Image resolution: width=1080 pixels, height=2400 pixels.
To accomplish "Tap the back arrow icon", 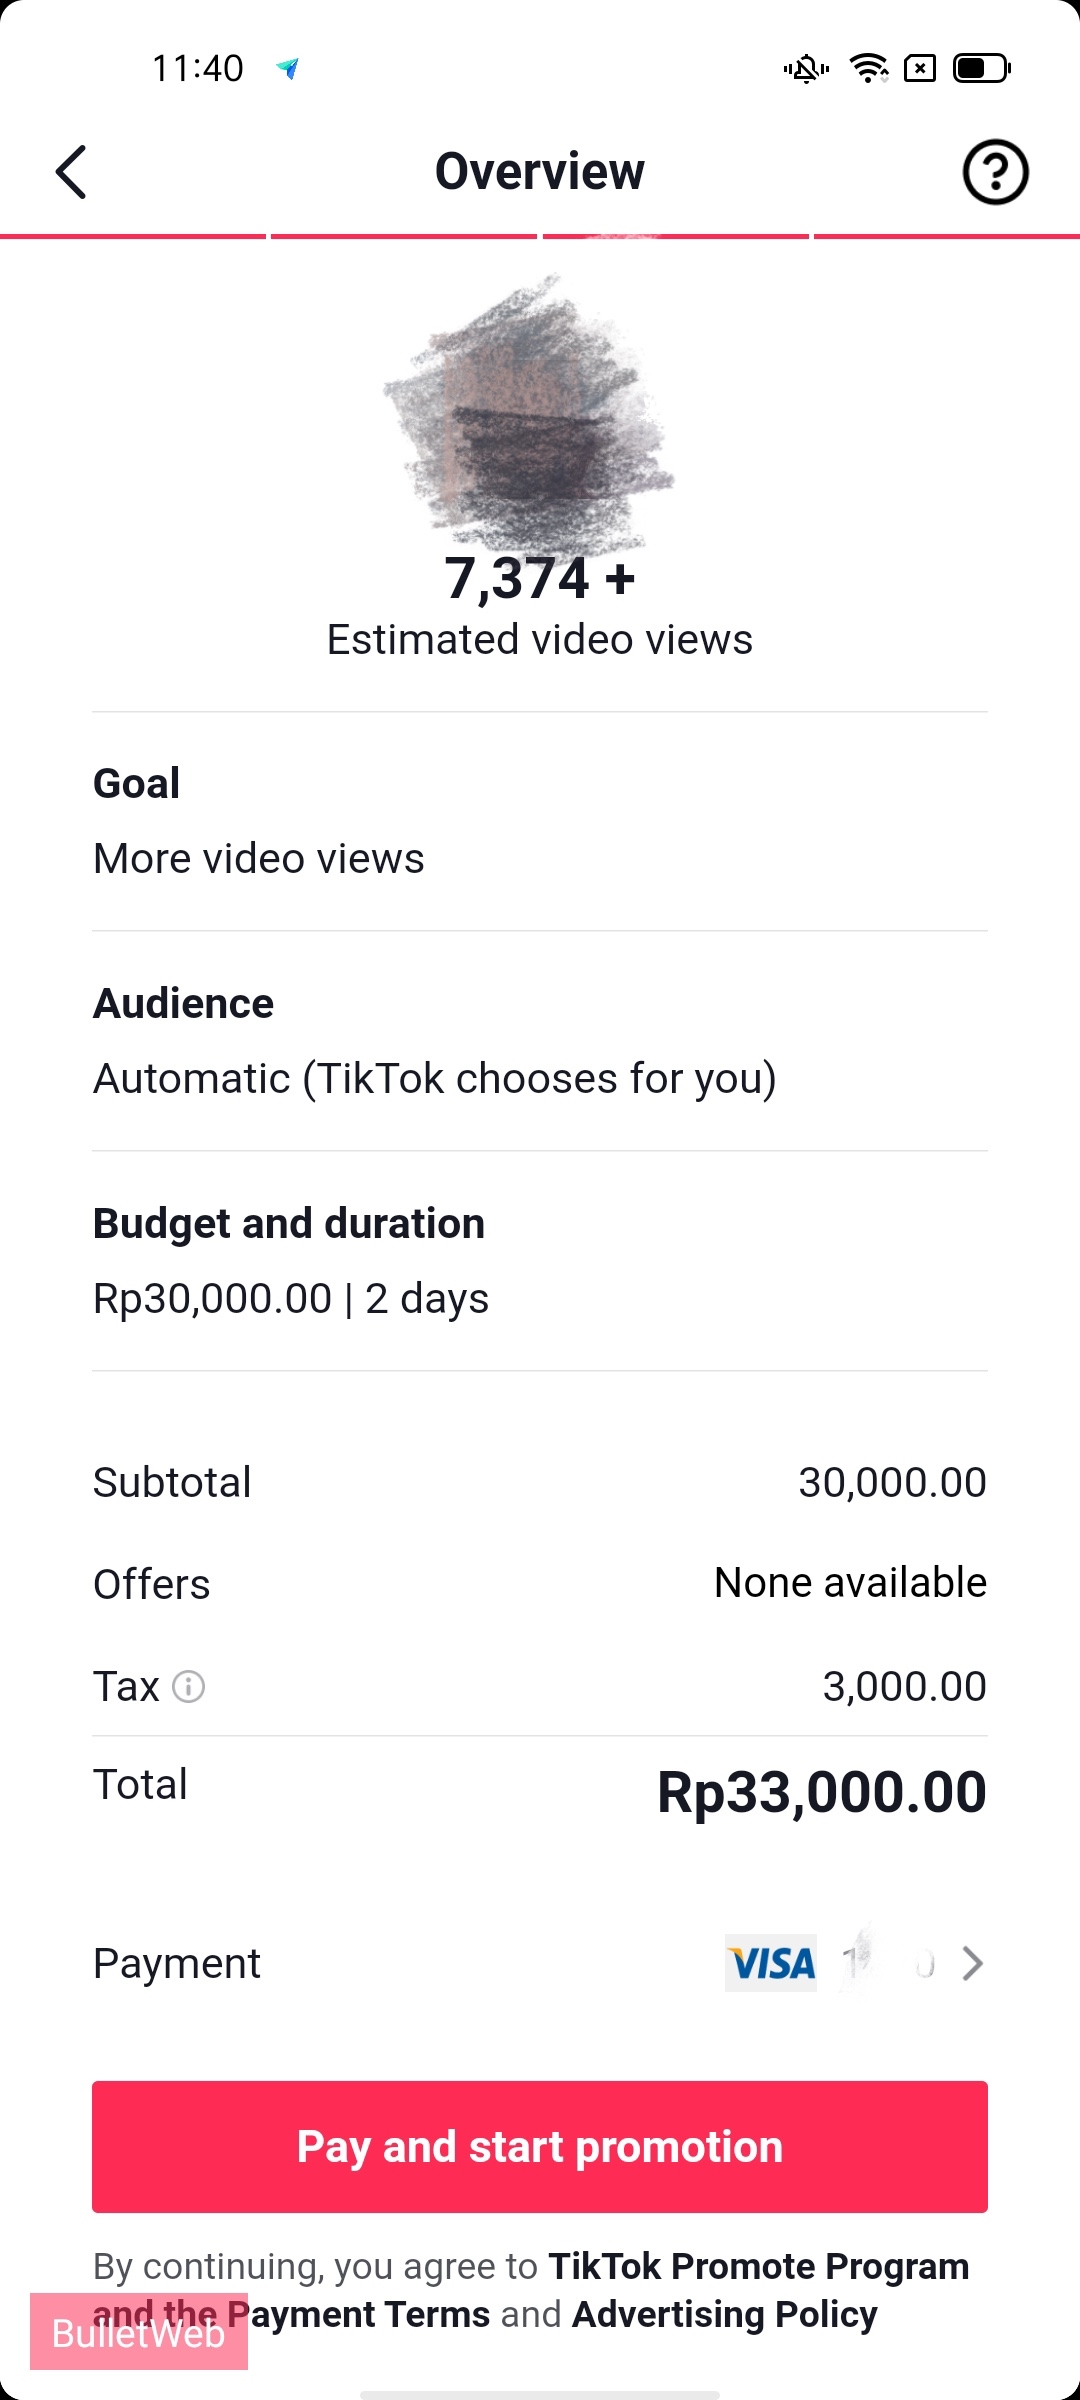I will [x=71, y=172].
